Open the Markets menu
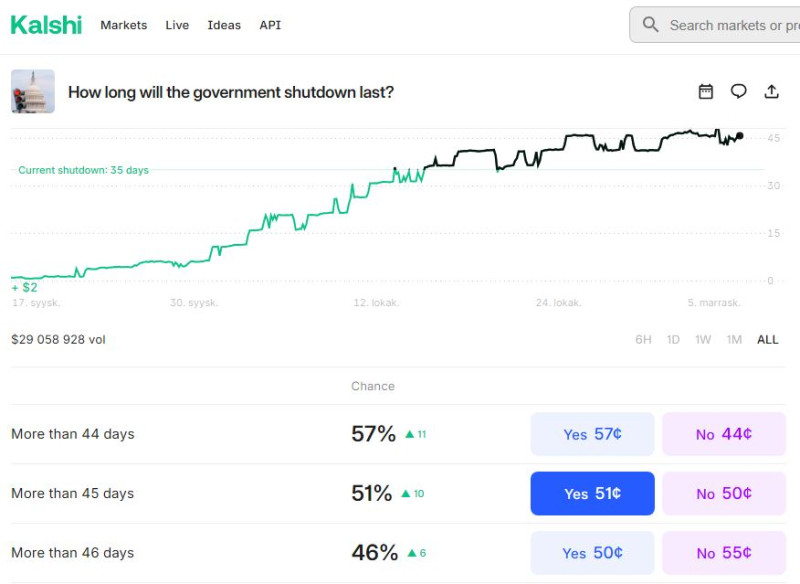The image size is (800, 584). coord(123,25)
